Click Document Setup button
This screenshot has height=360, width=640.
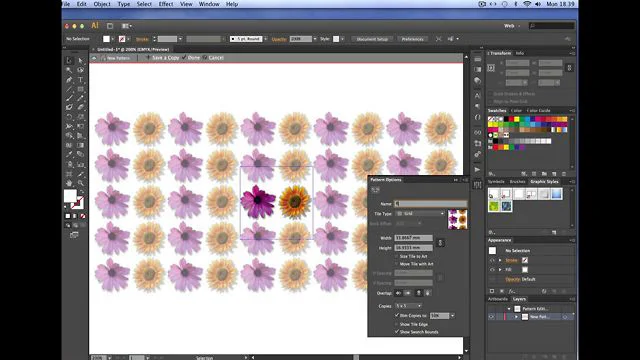click(x=372, y=39)
